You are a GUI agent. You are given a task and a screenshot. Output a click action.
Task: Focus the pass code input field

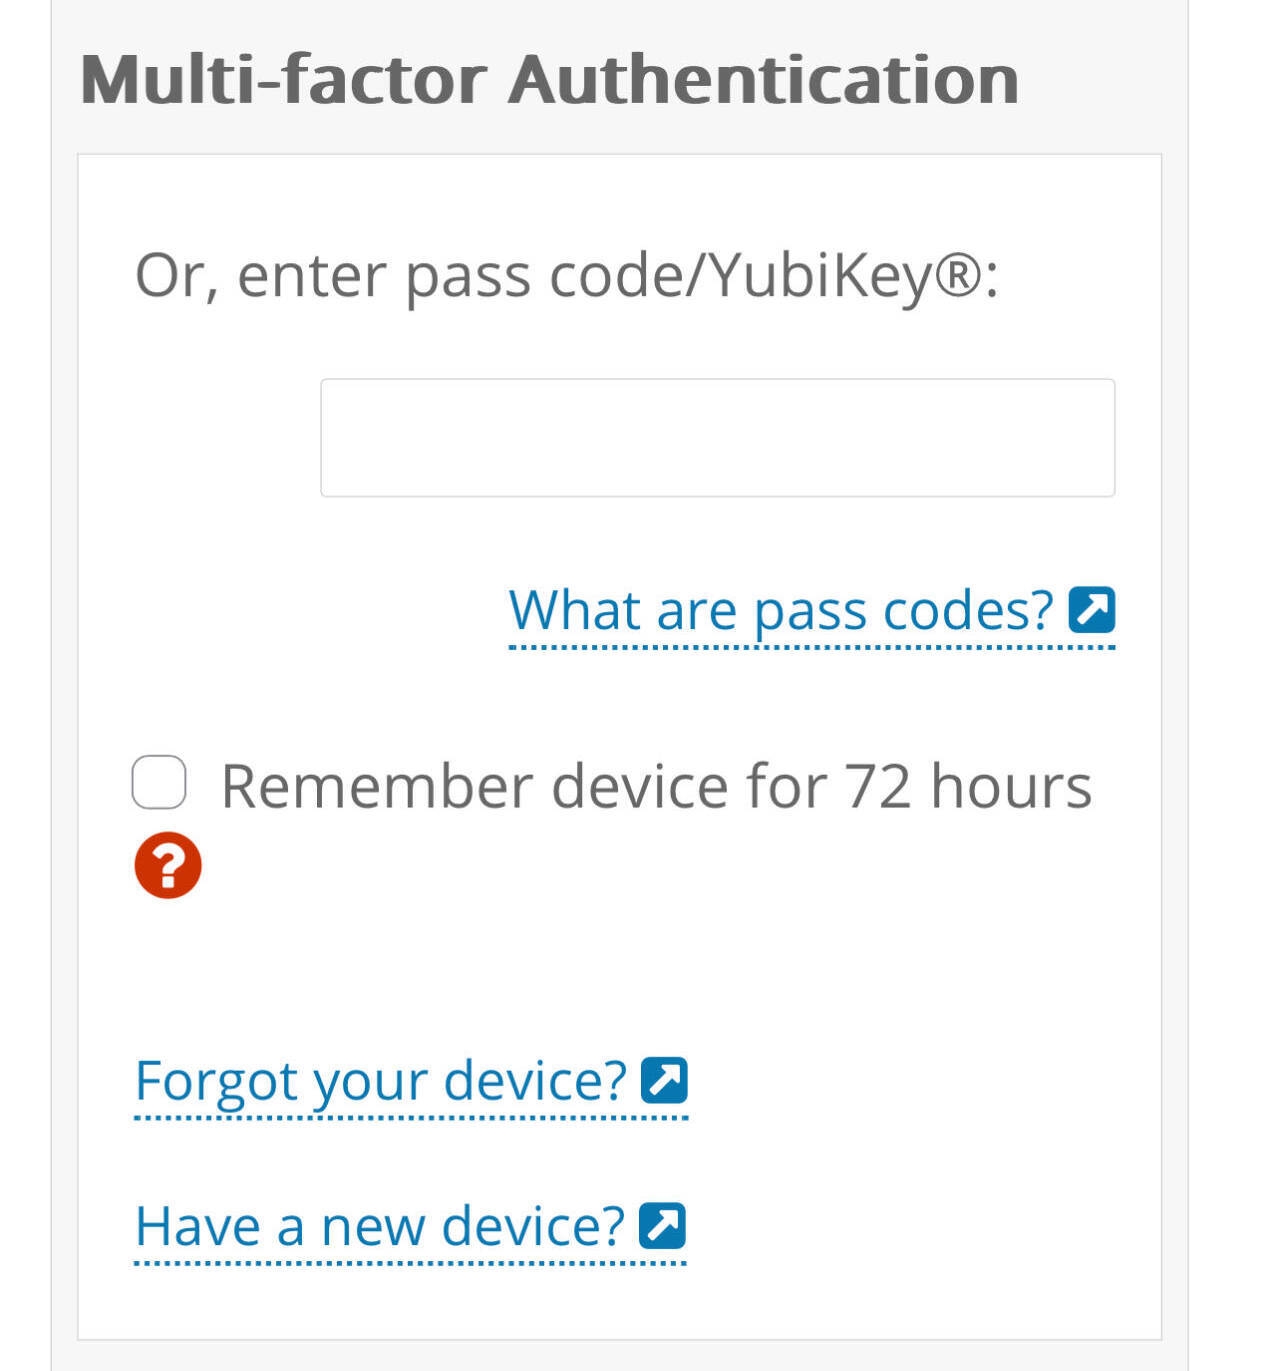point(717,438)
